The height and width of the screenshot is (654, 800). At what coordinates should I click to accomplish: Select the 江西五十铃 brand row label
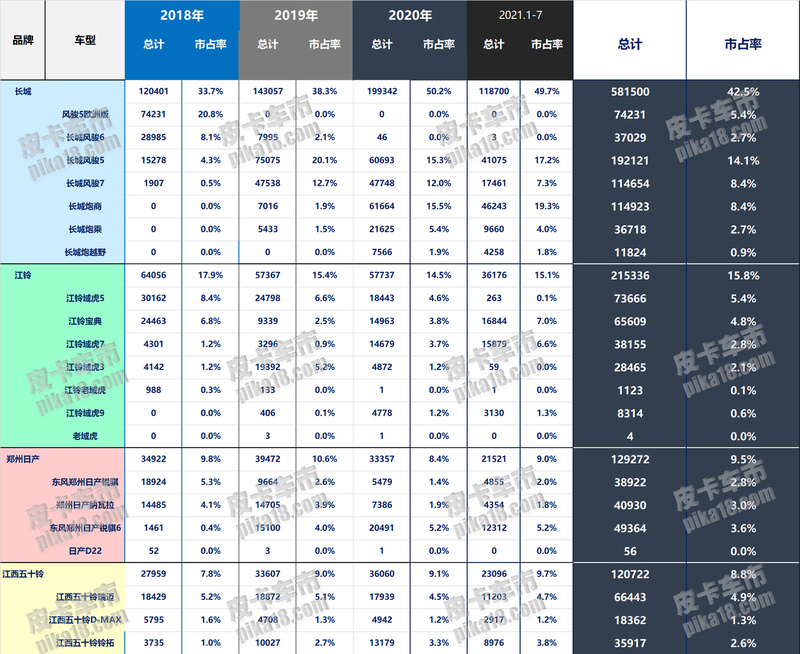pos(23,574)
